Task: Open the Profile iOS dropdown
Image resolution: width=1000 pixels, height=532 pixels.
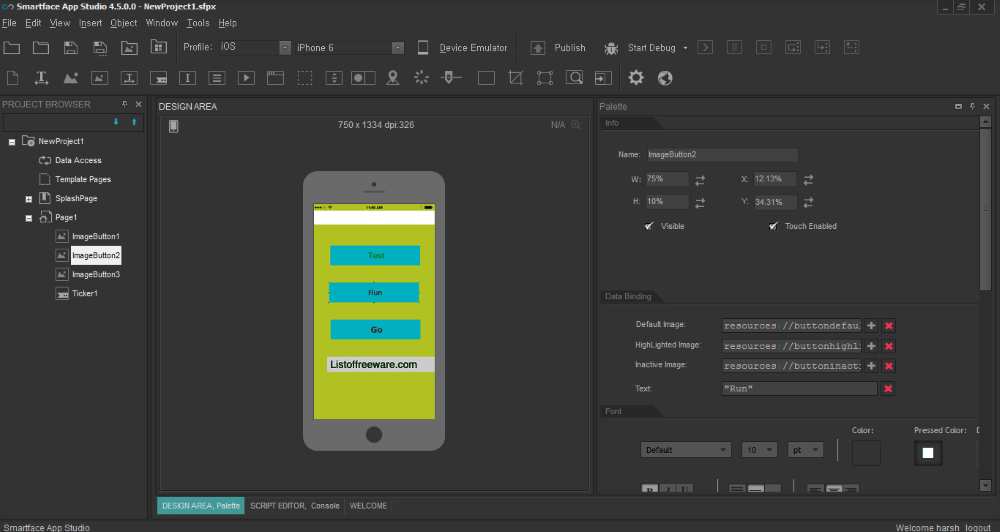Action: [285, 48]
